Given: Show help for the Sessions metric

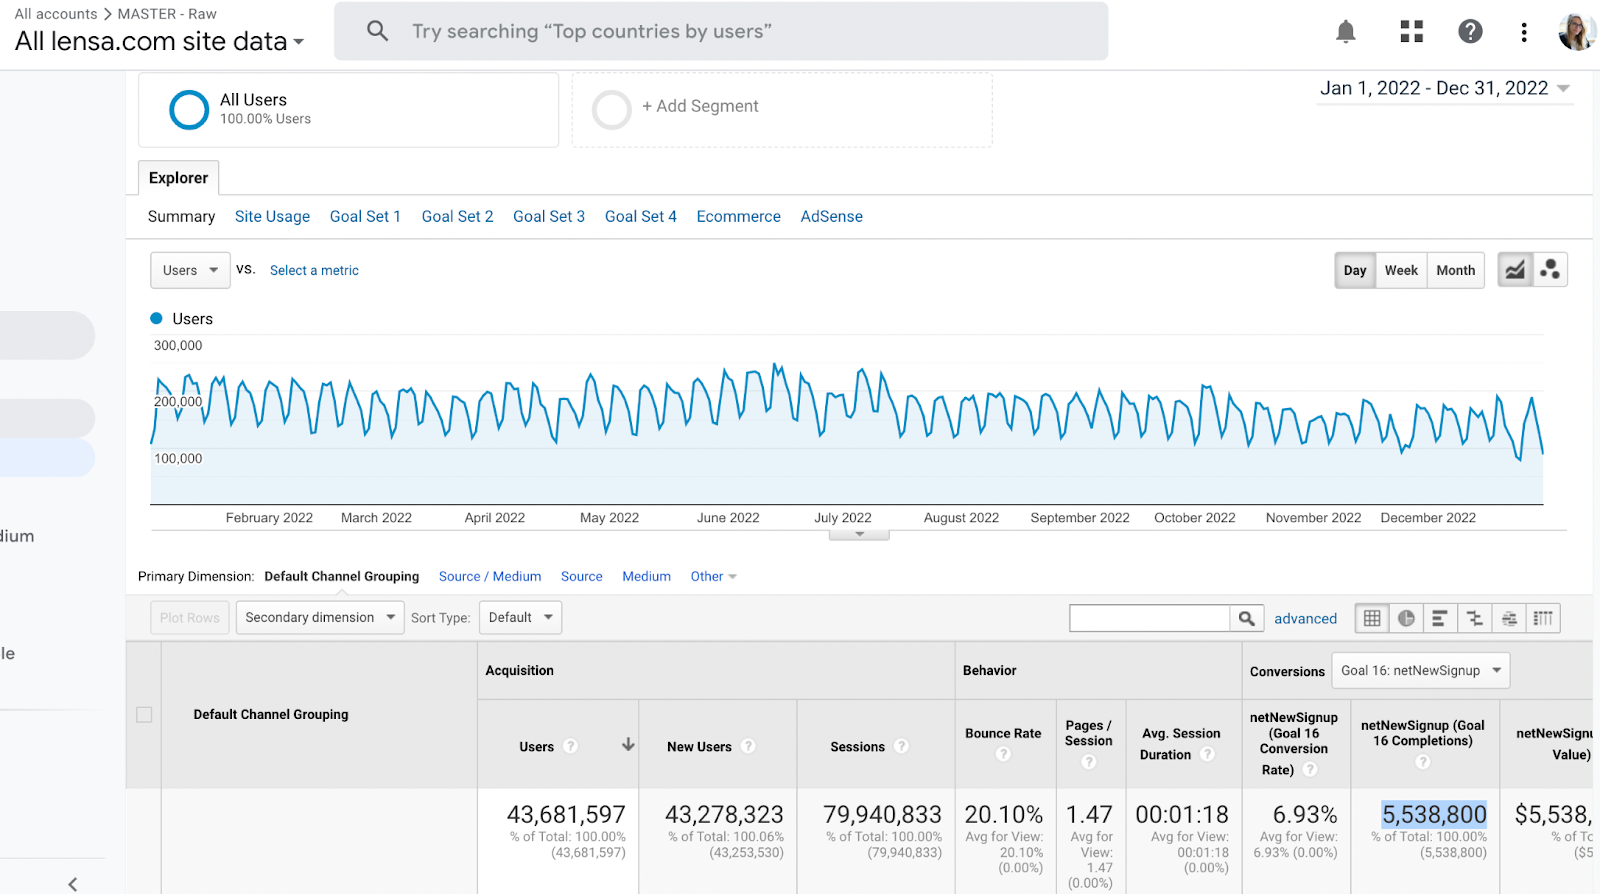Looking at the screenshot, I should (901, 746).
